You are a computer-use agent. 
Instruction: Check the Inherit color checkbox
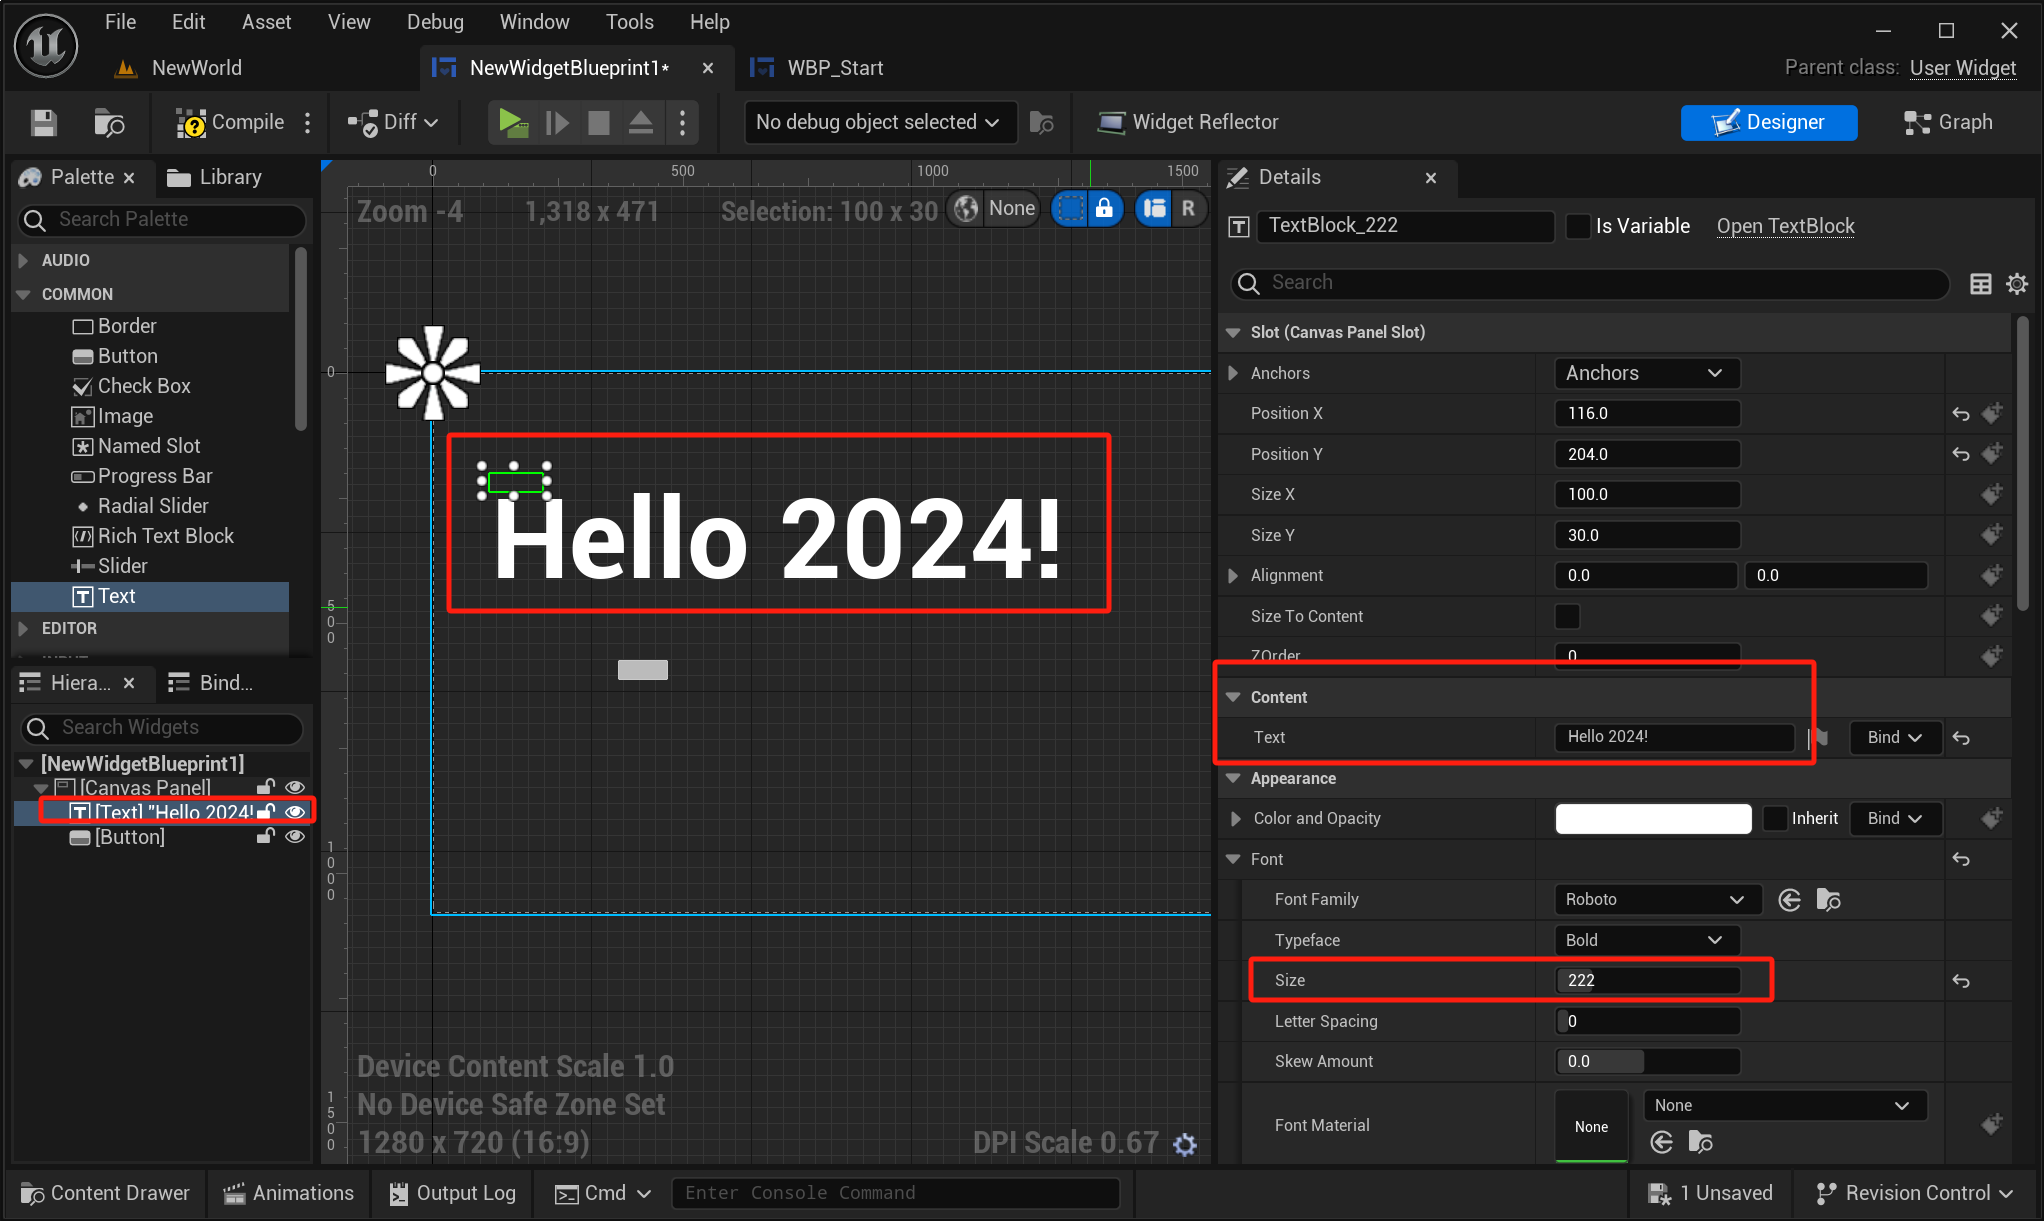[x=1775, y=818]
